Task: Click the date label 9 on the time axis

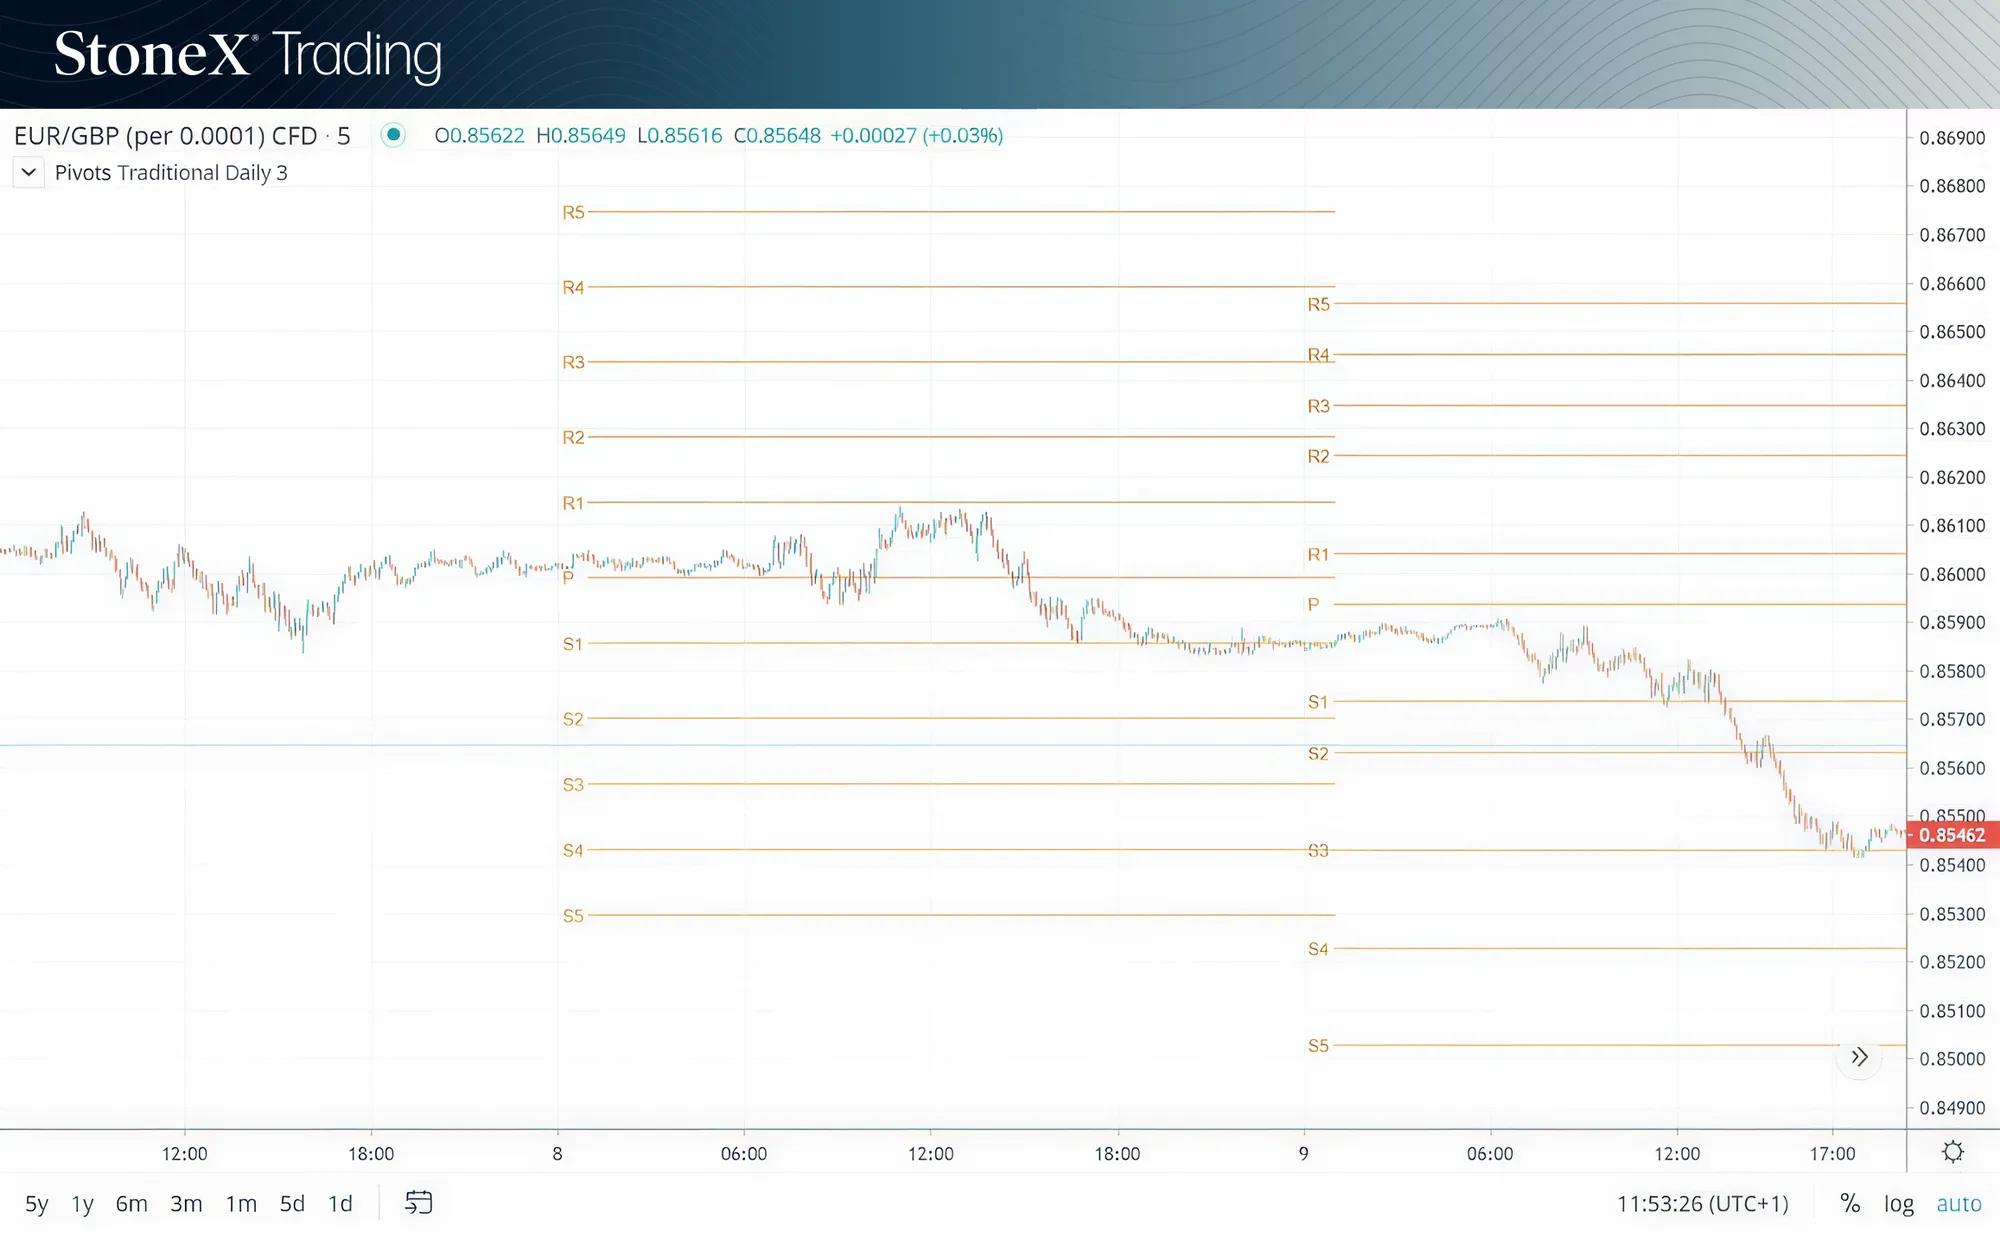Action: 1303,1154
